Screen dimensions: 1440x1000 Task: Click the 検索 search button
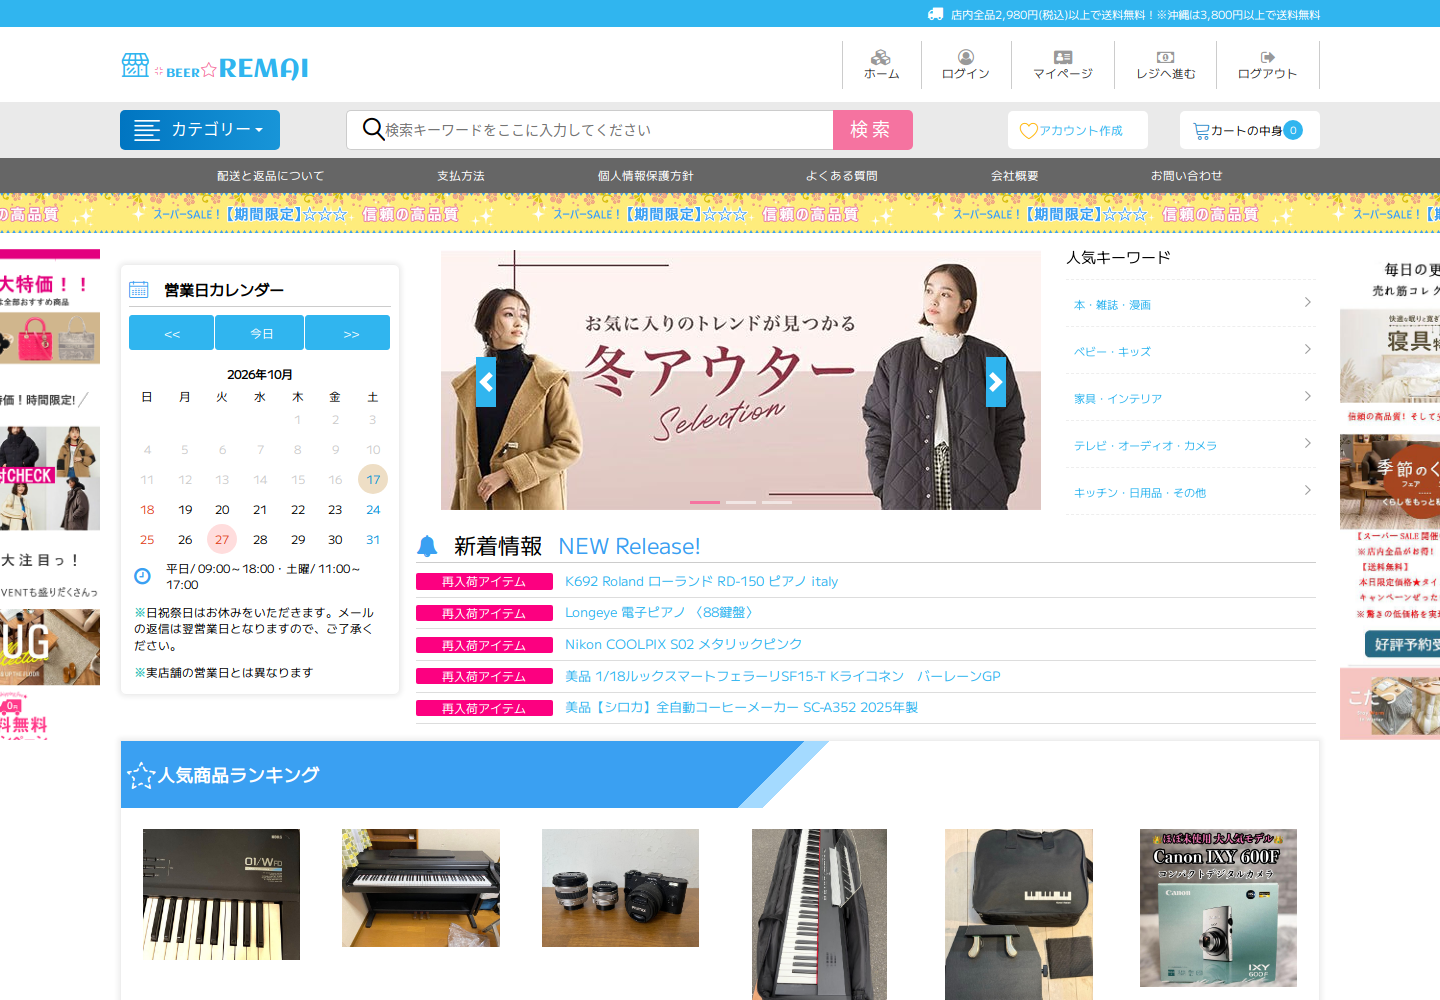coord(873,130)
